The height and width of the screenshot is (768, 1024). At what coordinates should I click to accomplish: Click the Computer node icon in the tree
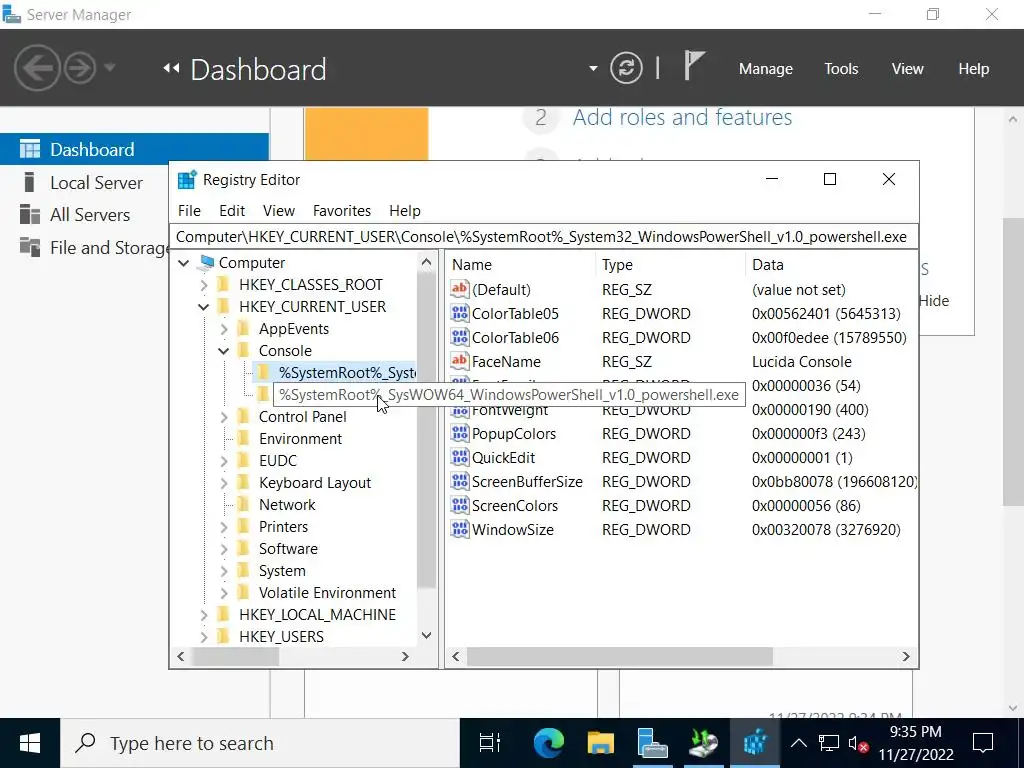tap(206, 263)
